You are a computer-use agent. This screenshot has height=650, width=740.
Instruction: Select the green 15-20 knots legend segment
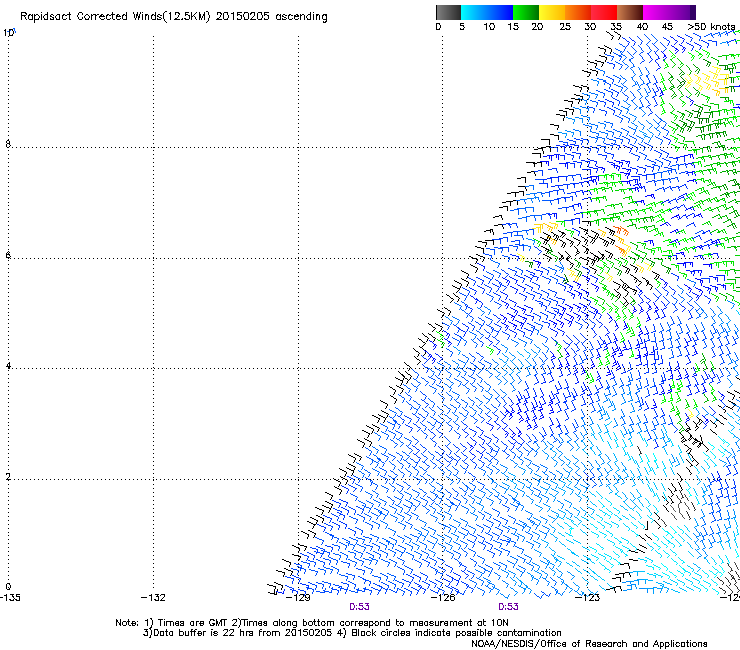[526, 12]
